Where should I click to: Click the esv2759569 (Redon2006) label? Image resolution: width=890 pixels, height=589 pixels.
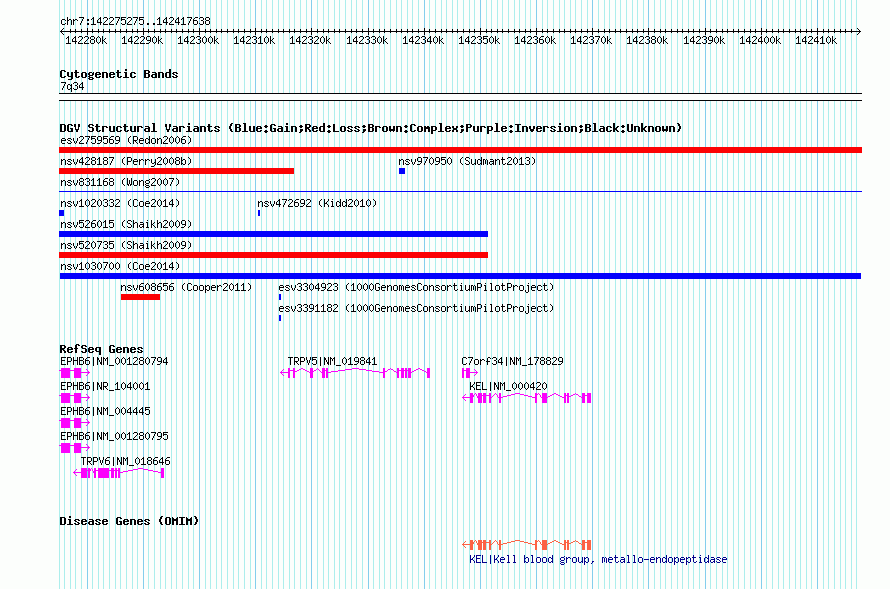(x=126, y=140)
